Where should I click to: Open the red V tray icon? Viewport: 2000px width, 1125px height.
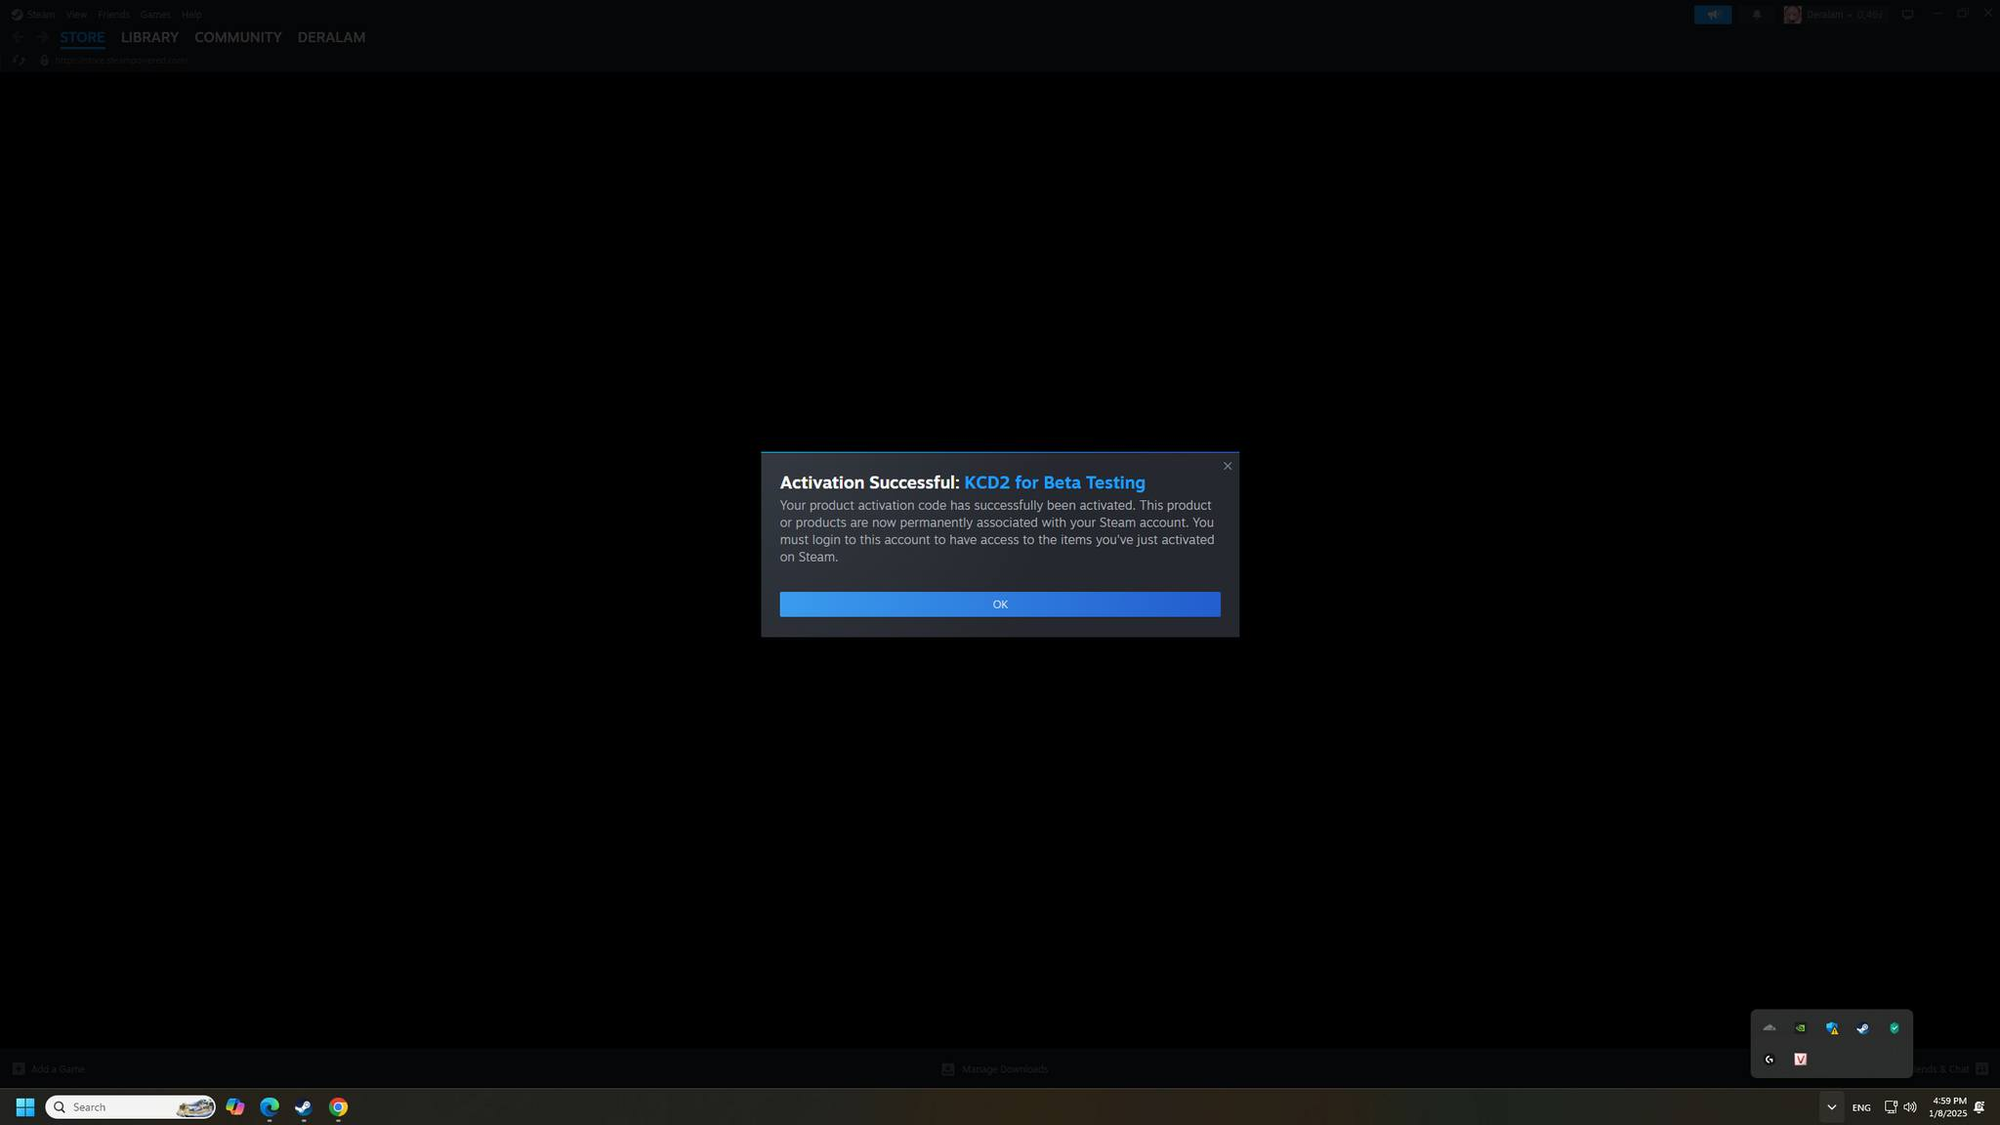click(1800, 1059)
